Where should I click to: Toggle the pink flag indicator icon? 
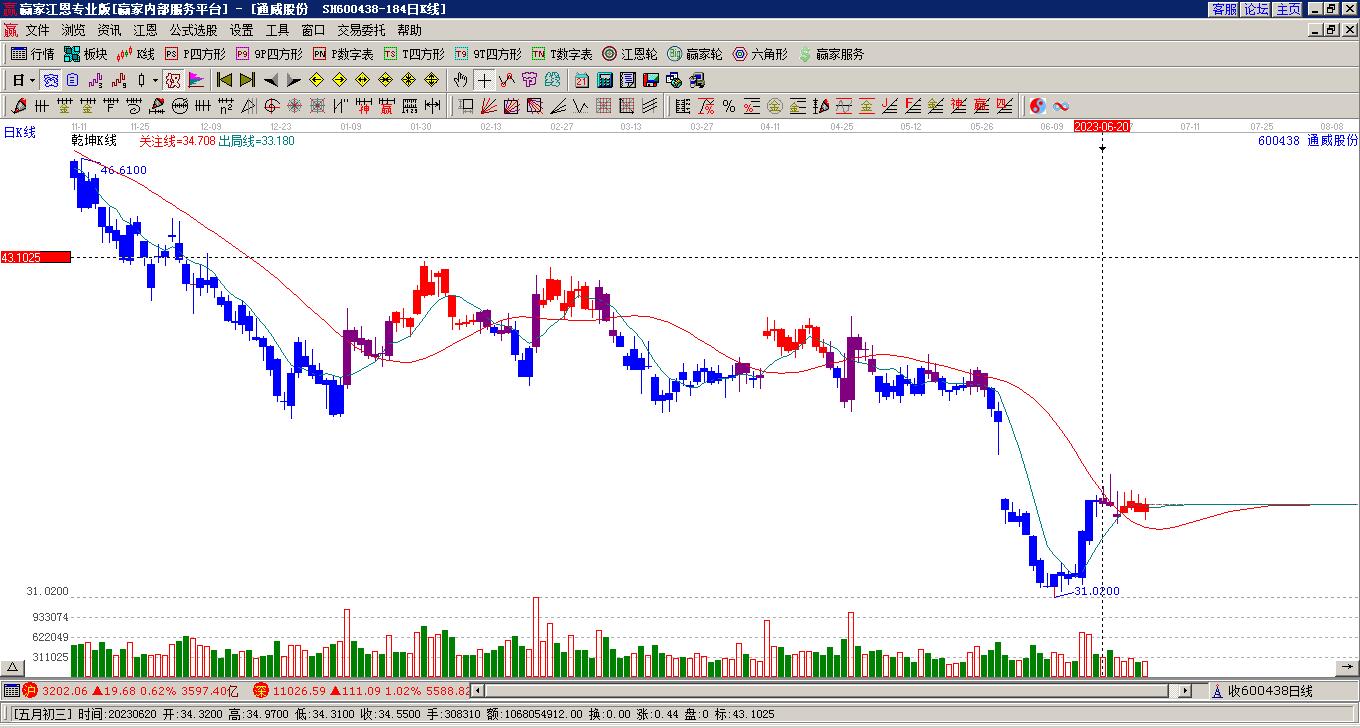[196, 80]
